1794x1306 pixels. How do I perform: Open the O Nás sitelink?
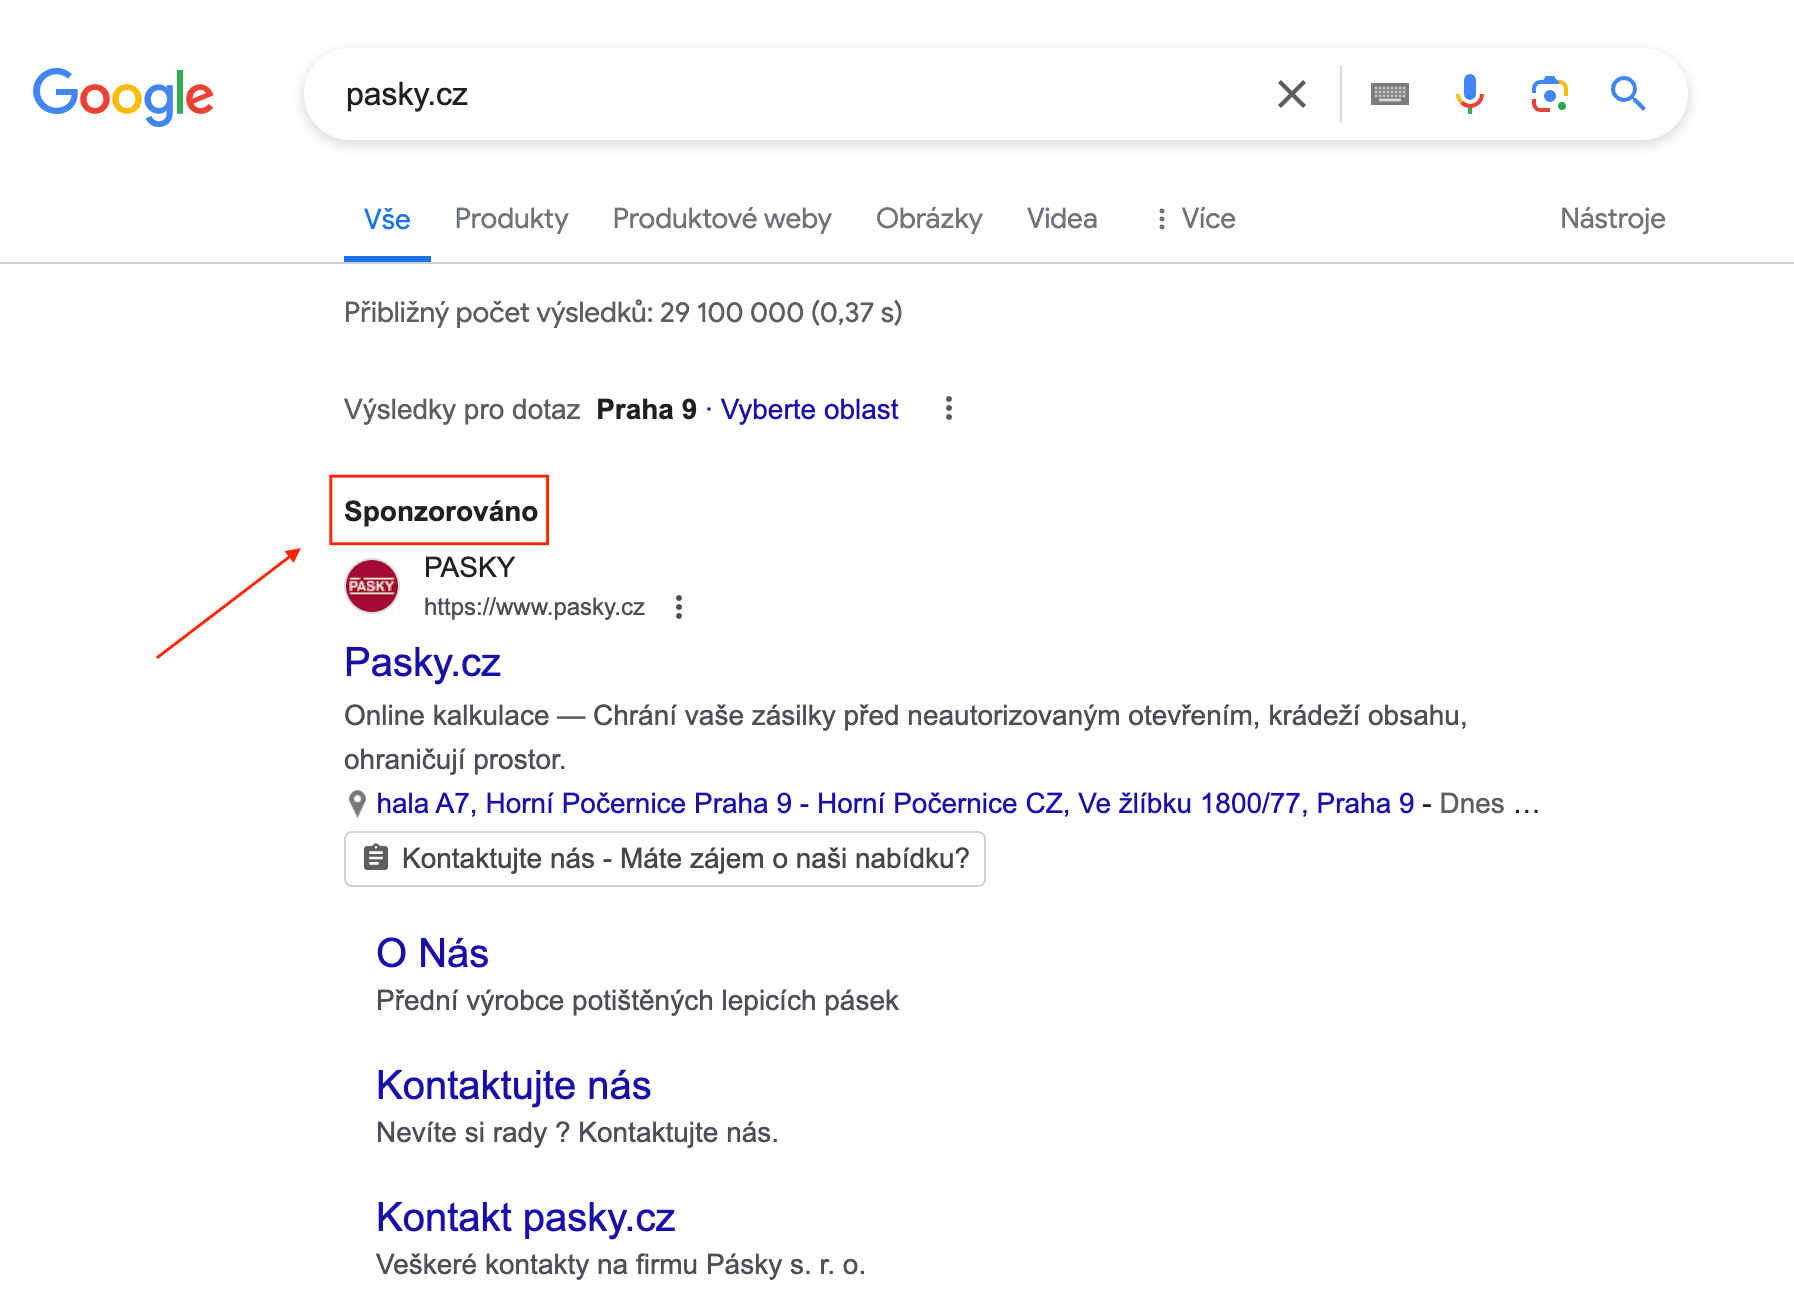(432, 953)
